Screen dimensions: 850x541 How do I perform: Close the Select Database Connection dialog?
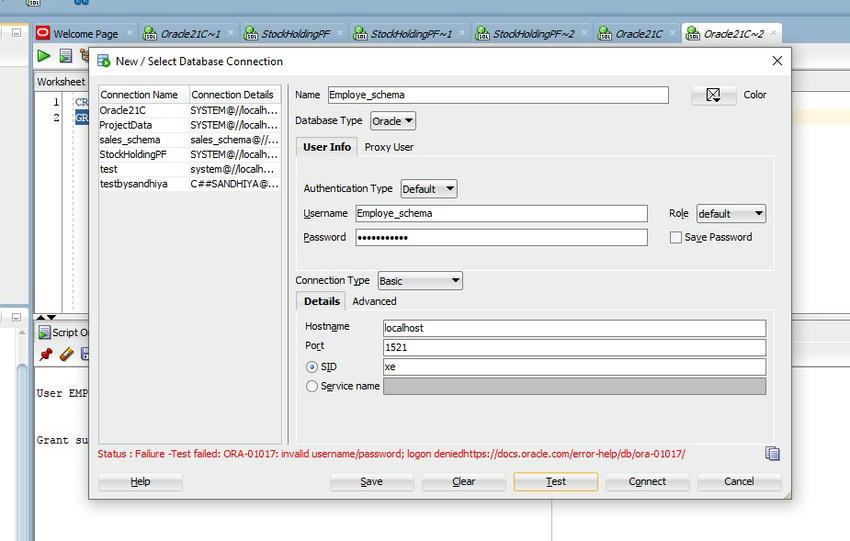(777, 61)
